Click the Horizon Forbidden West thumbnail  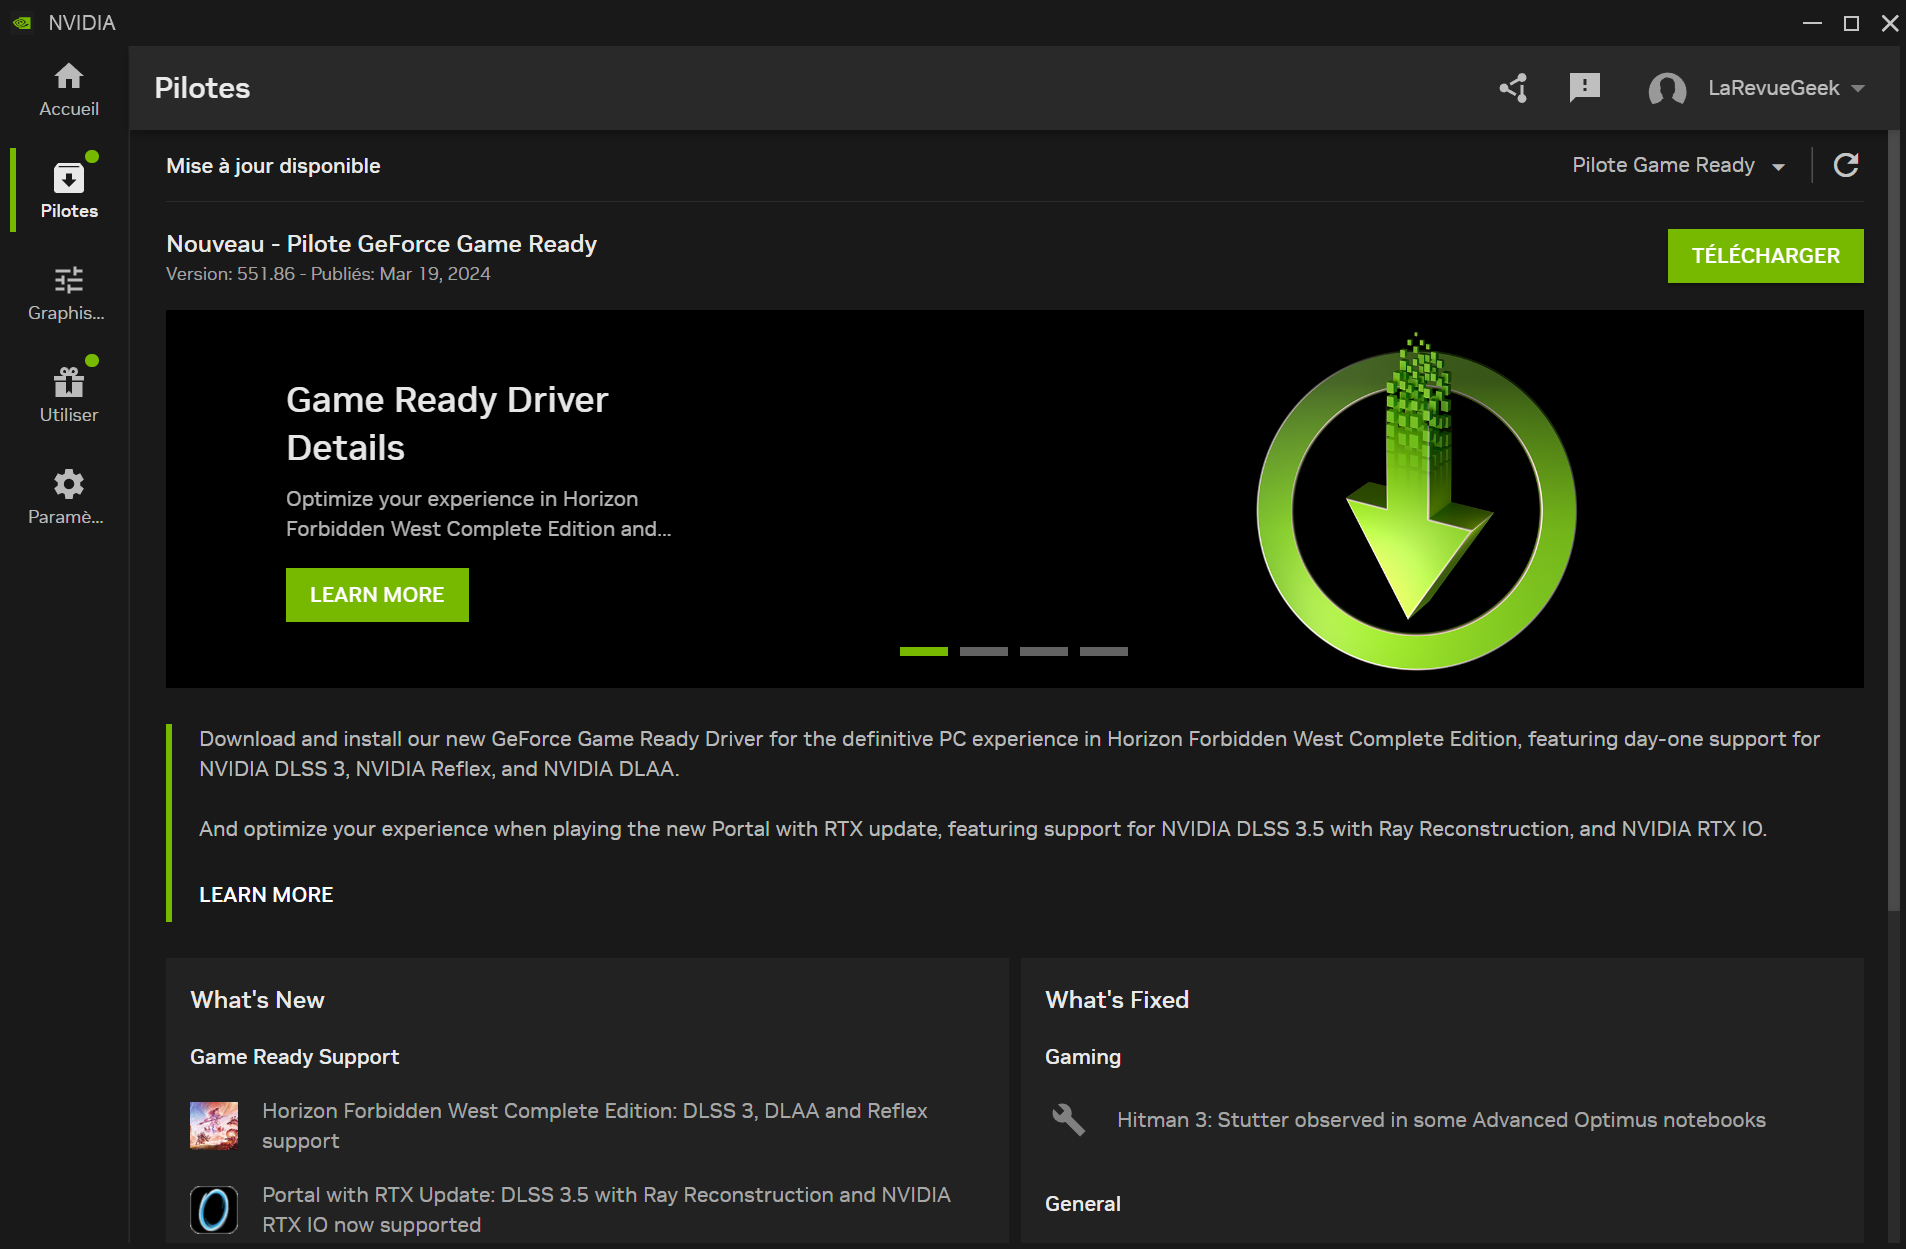(214, 1125)
